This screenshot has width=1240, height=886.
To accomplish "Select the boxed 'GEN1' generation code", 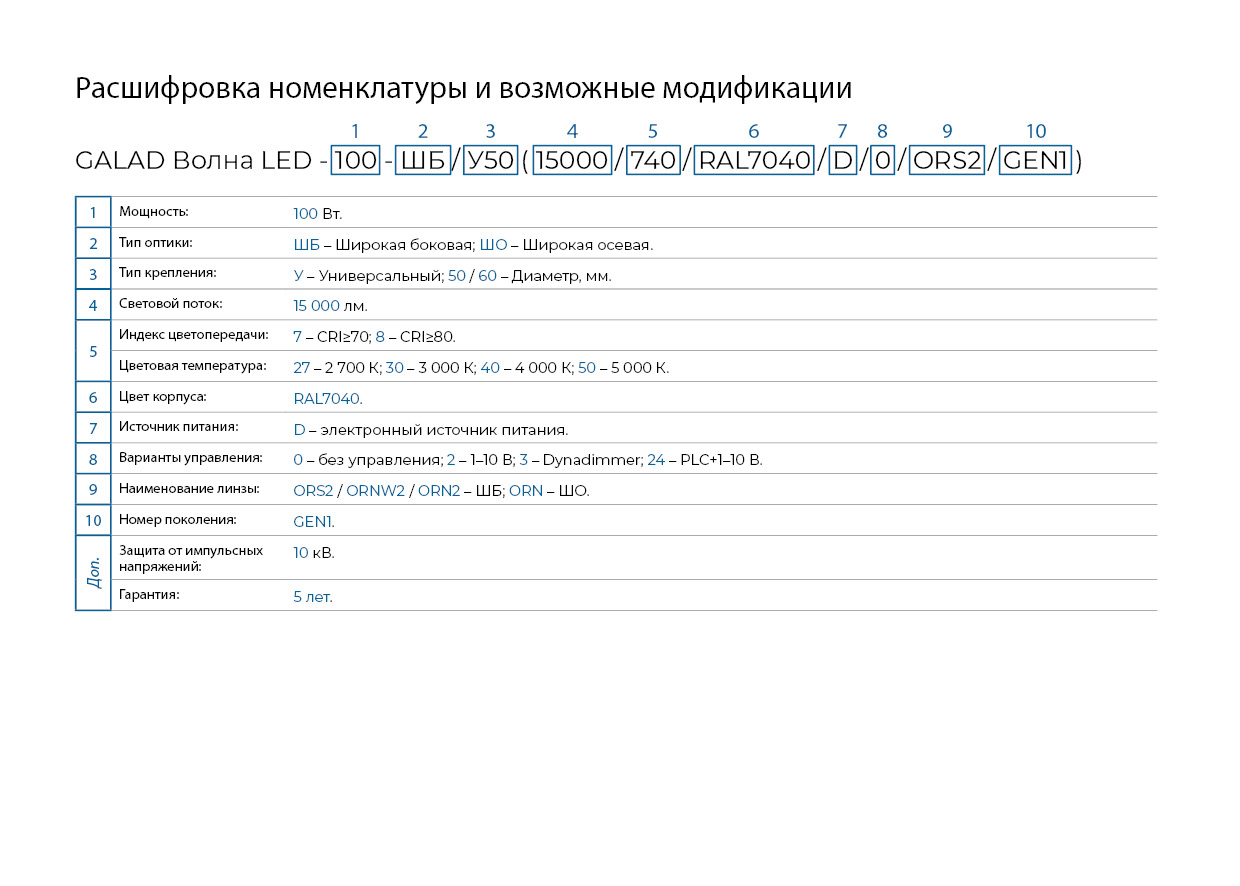I will [x=1036, y=161].
